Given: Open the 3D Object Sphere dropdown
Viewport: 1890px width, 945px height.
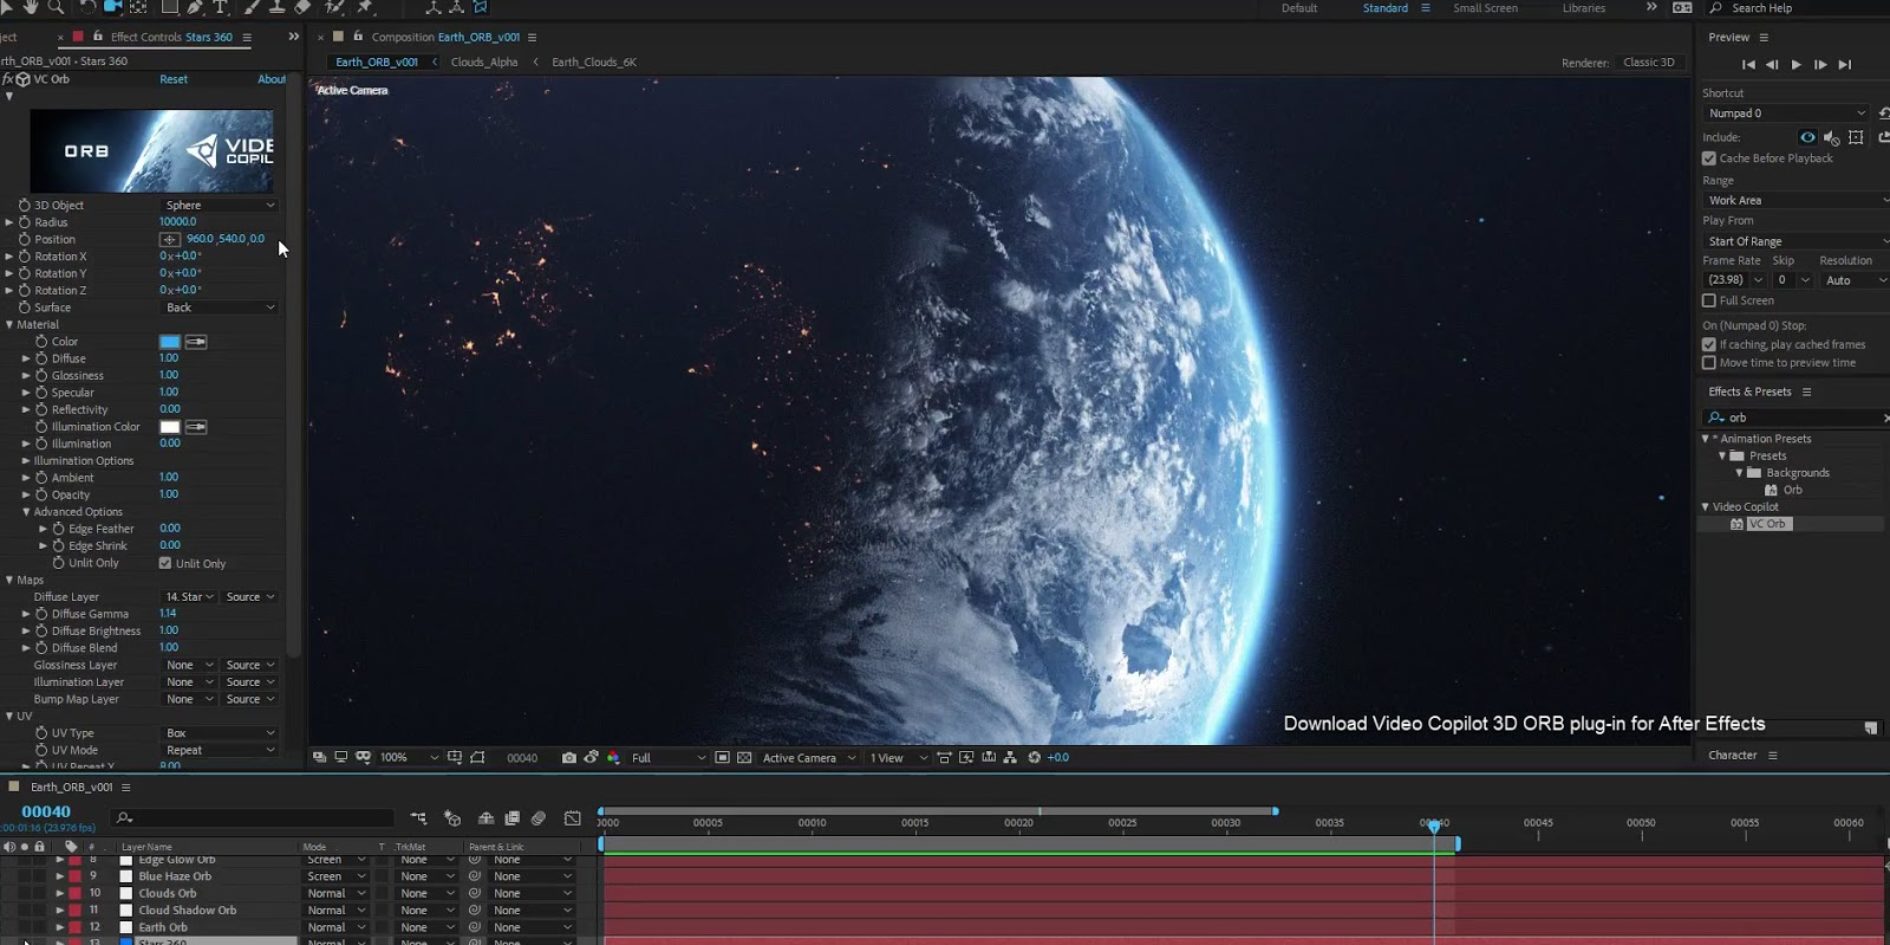Looking at the screenshot, I should pyautogui.click(x=219, y=205).
